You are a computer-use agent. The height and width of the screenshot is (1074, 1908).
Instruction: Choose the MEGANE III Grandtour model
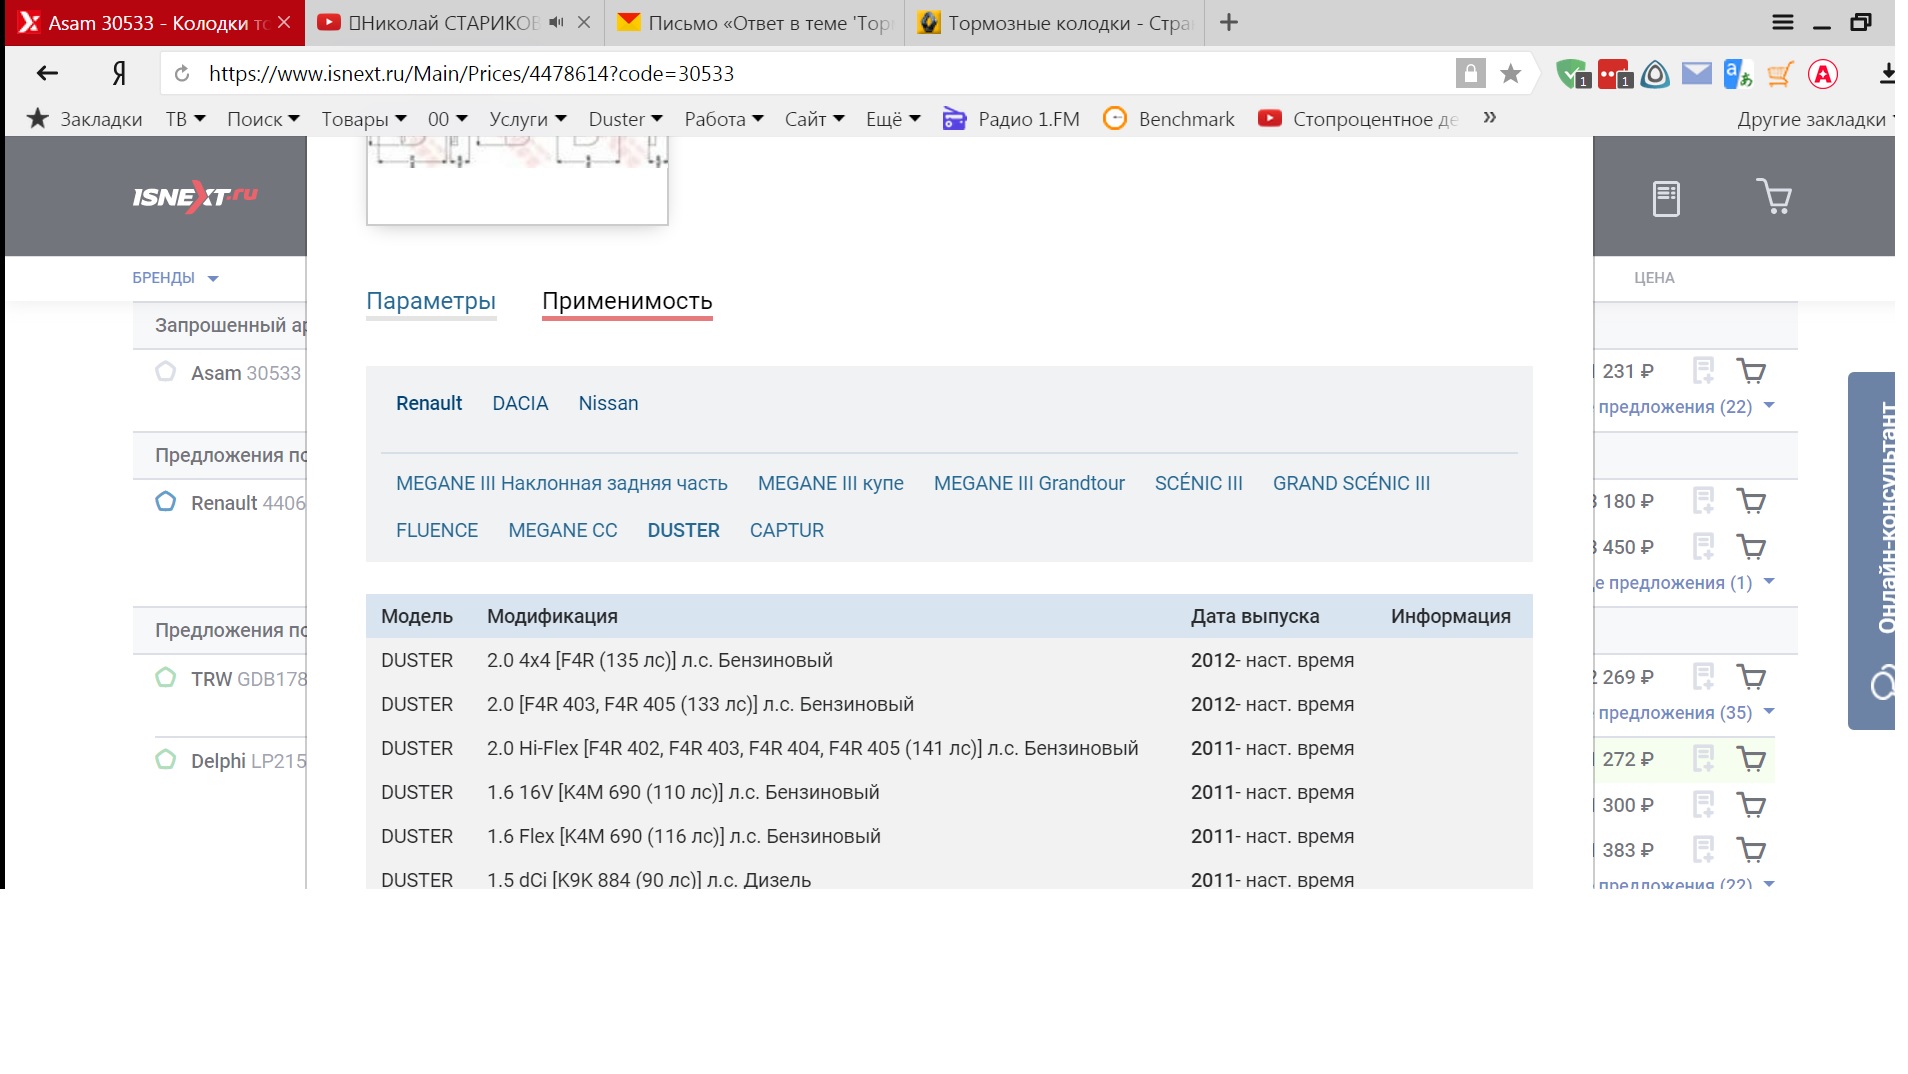click(1029, 483)
